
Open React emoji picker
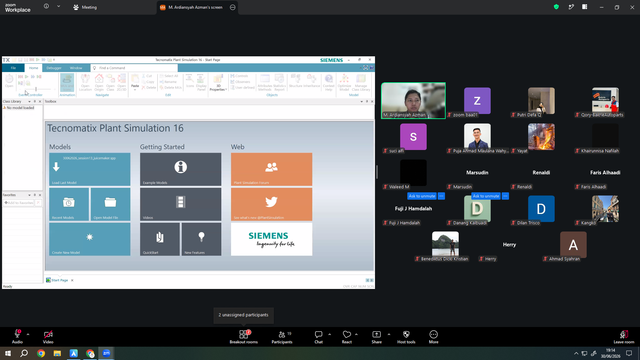pyautogui.click(x=347, y=337)
